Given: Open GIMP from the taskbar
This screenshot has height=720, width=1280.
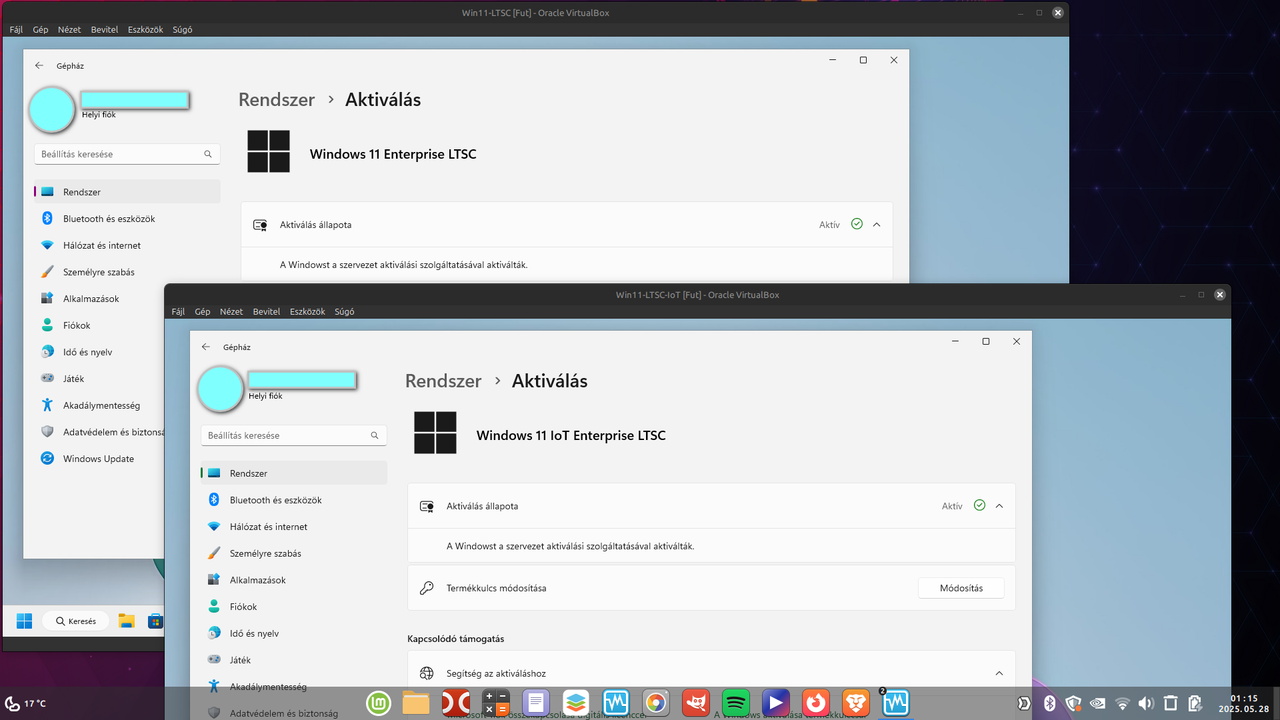Looking at the screenshot, I should pyautogui.click(x=696, y=702).
